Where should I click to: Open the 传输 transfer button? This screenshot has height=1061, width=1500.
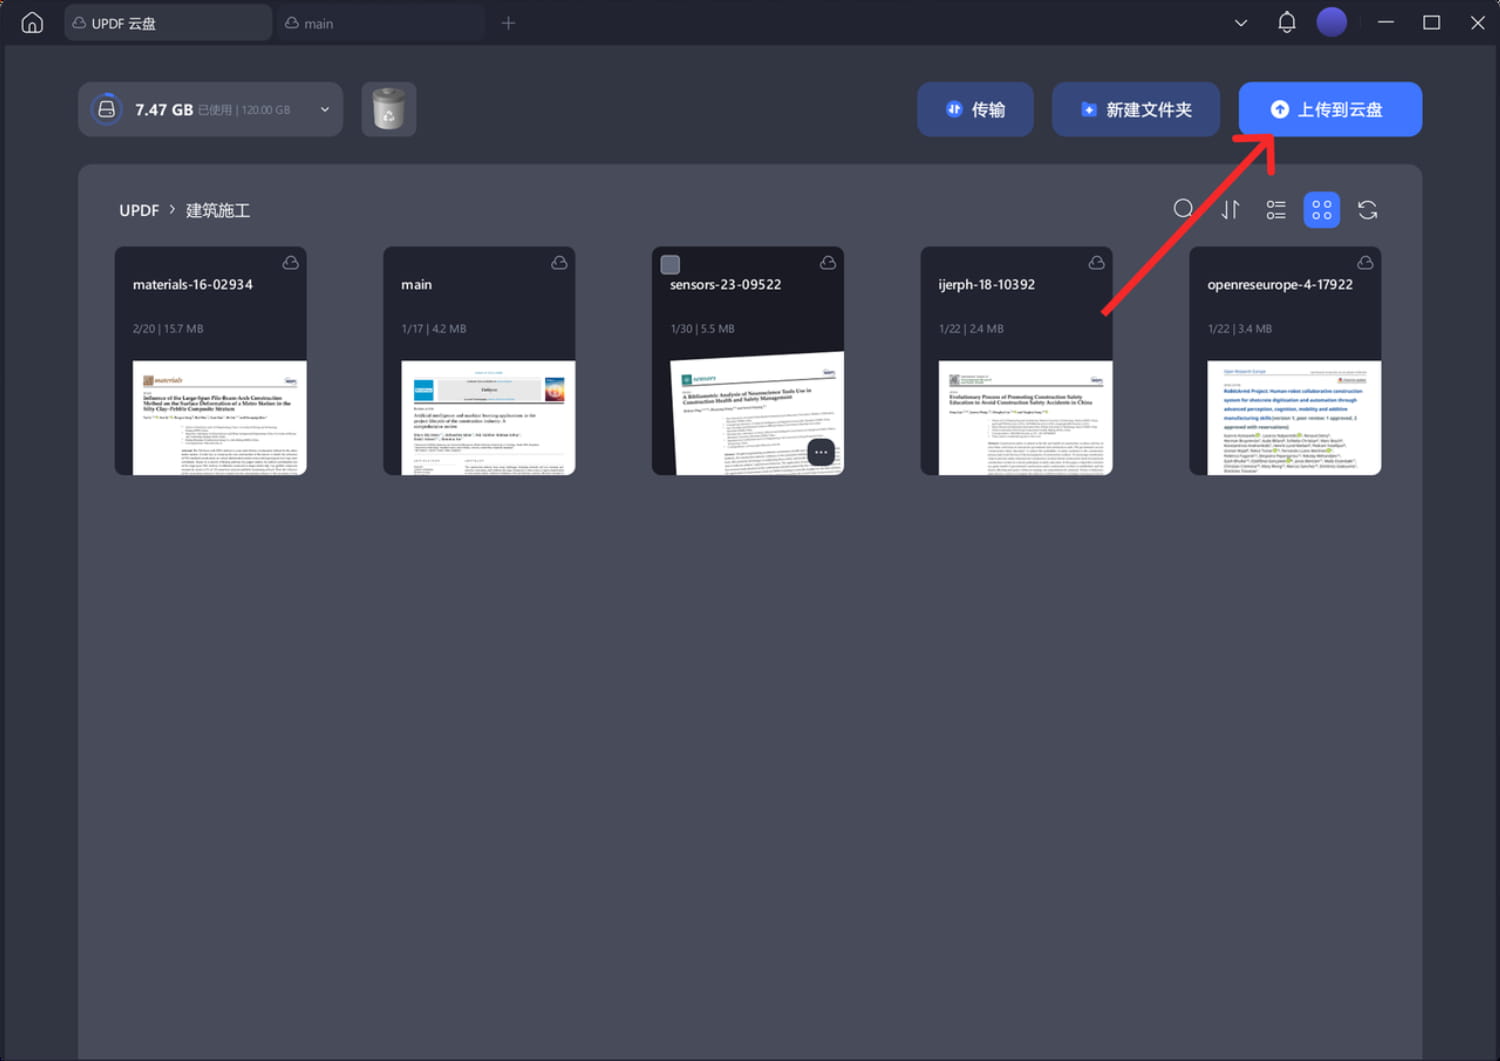(x=975, y=110)
